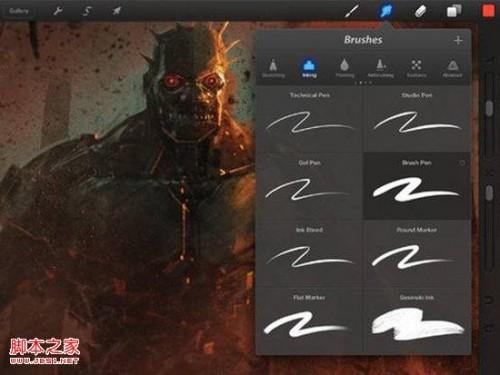Choose the Gesinski Ink brush
The height and width of the screenshot is (375, 500).
pyautogui.click(x=417, y=321)
